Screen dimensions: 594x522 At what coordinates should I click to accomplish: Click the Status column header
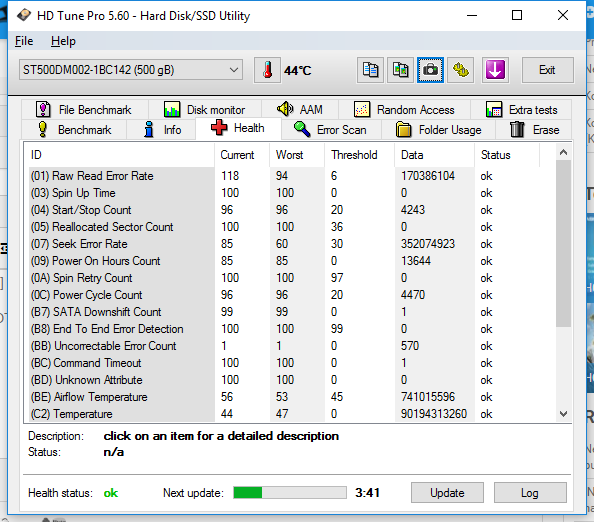tap(507, 155)
